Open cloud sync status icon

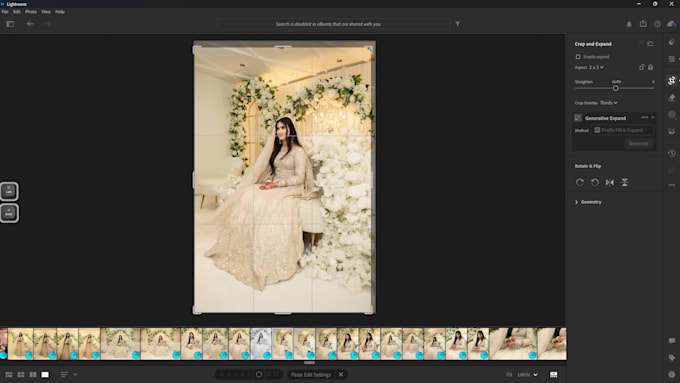(x=672, y=24)
